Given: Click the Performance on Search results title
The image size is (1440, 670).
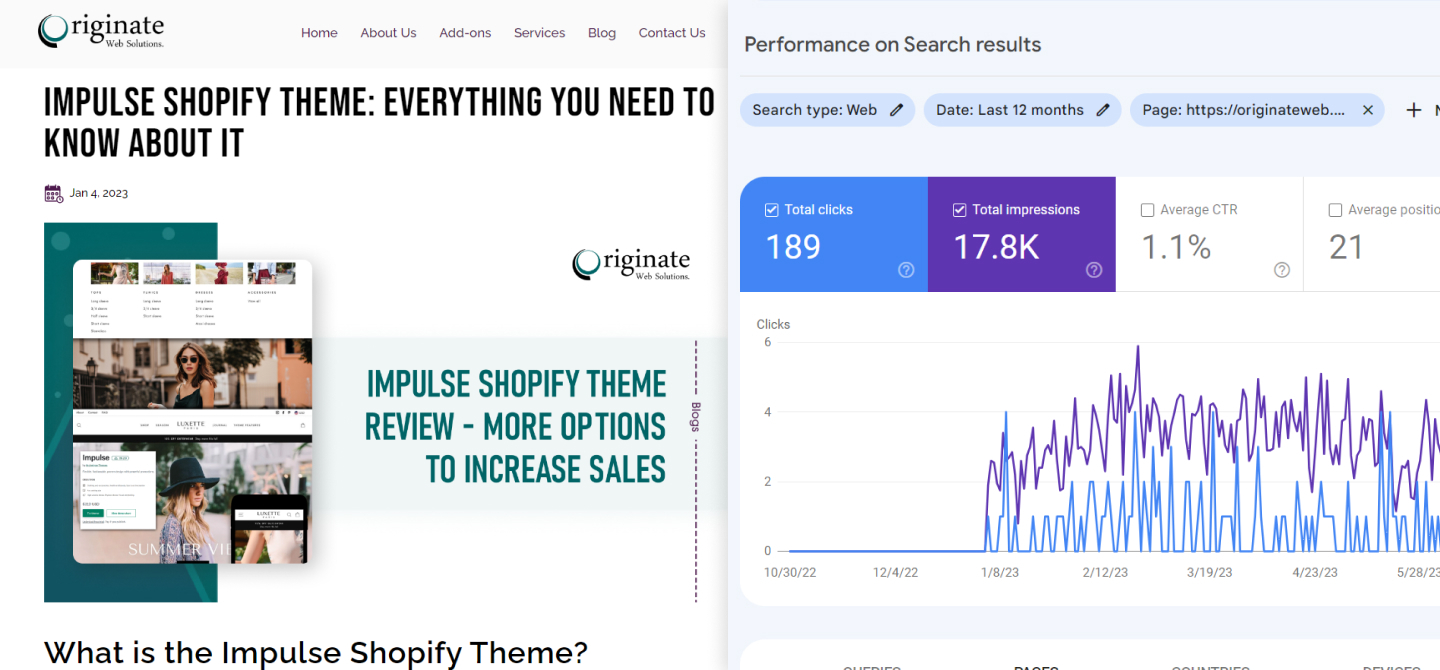Looking at the screenshot, I should (893, 45).
